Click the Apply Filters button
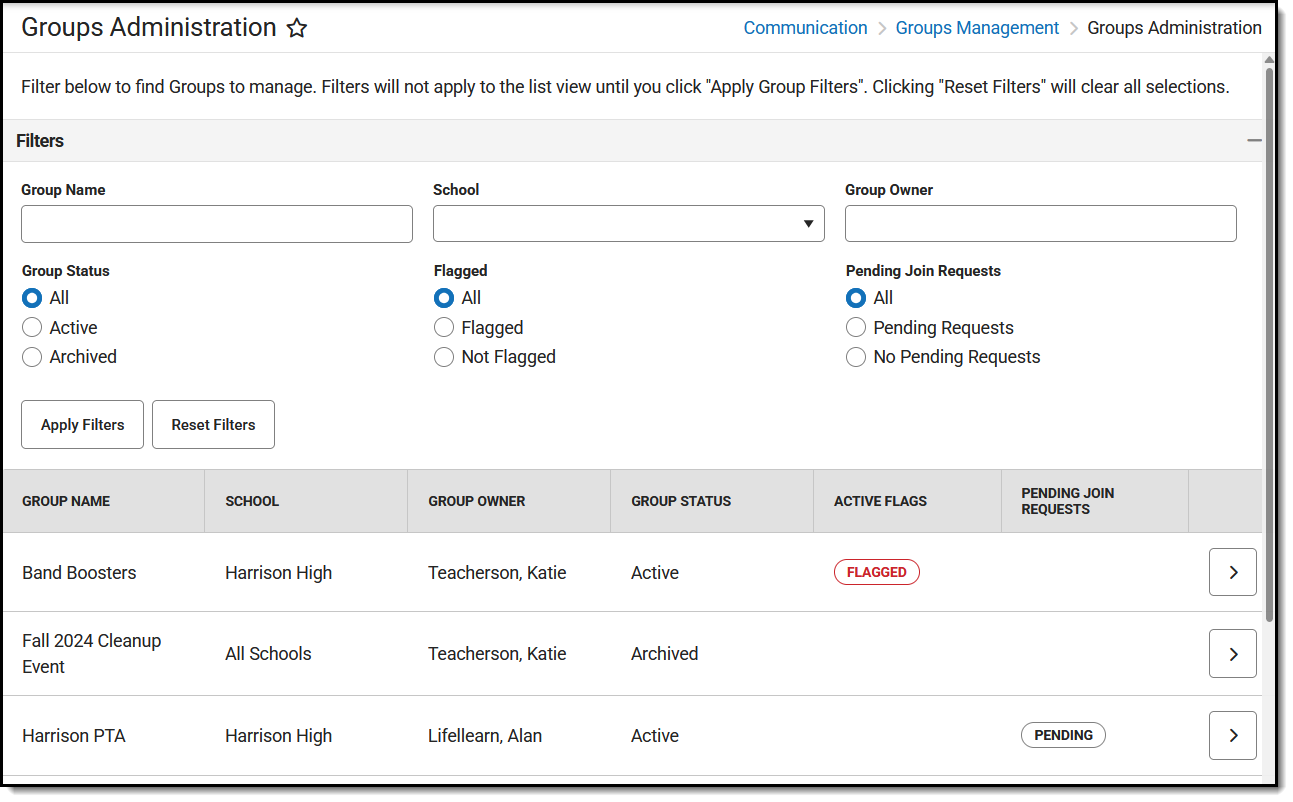The height and width of the screenshot is (802, 1293). coord(82,424)
